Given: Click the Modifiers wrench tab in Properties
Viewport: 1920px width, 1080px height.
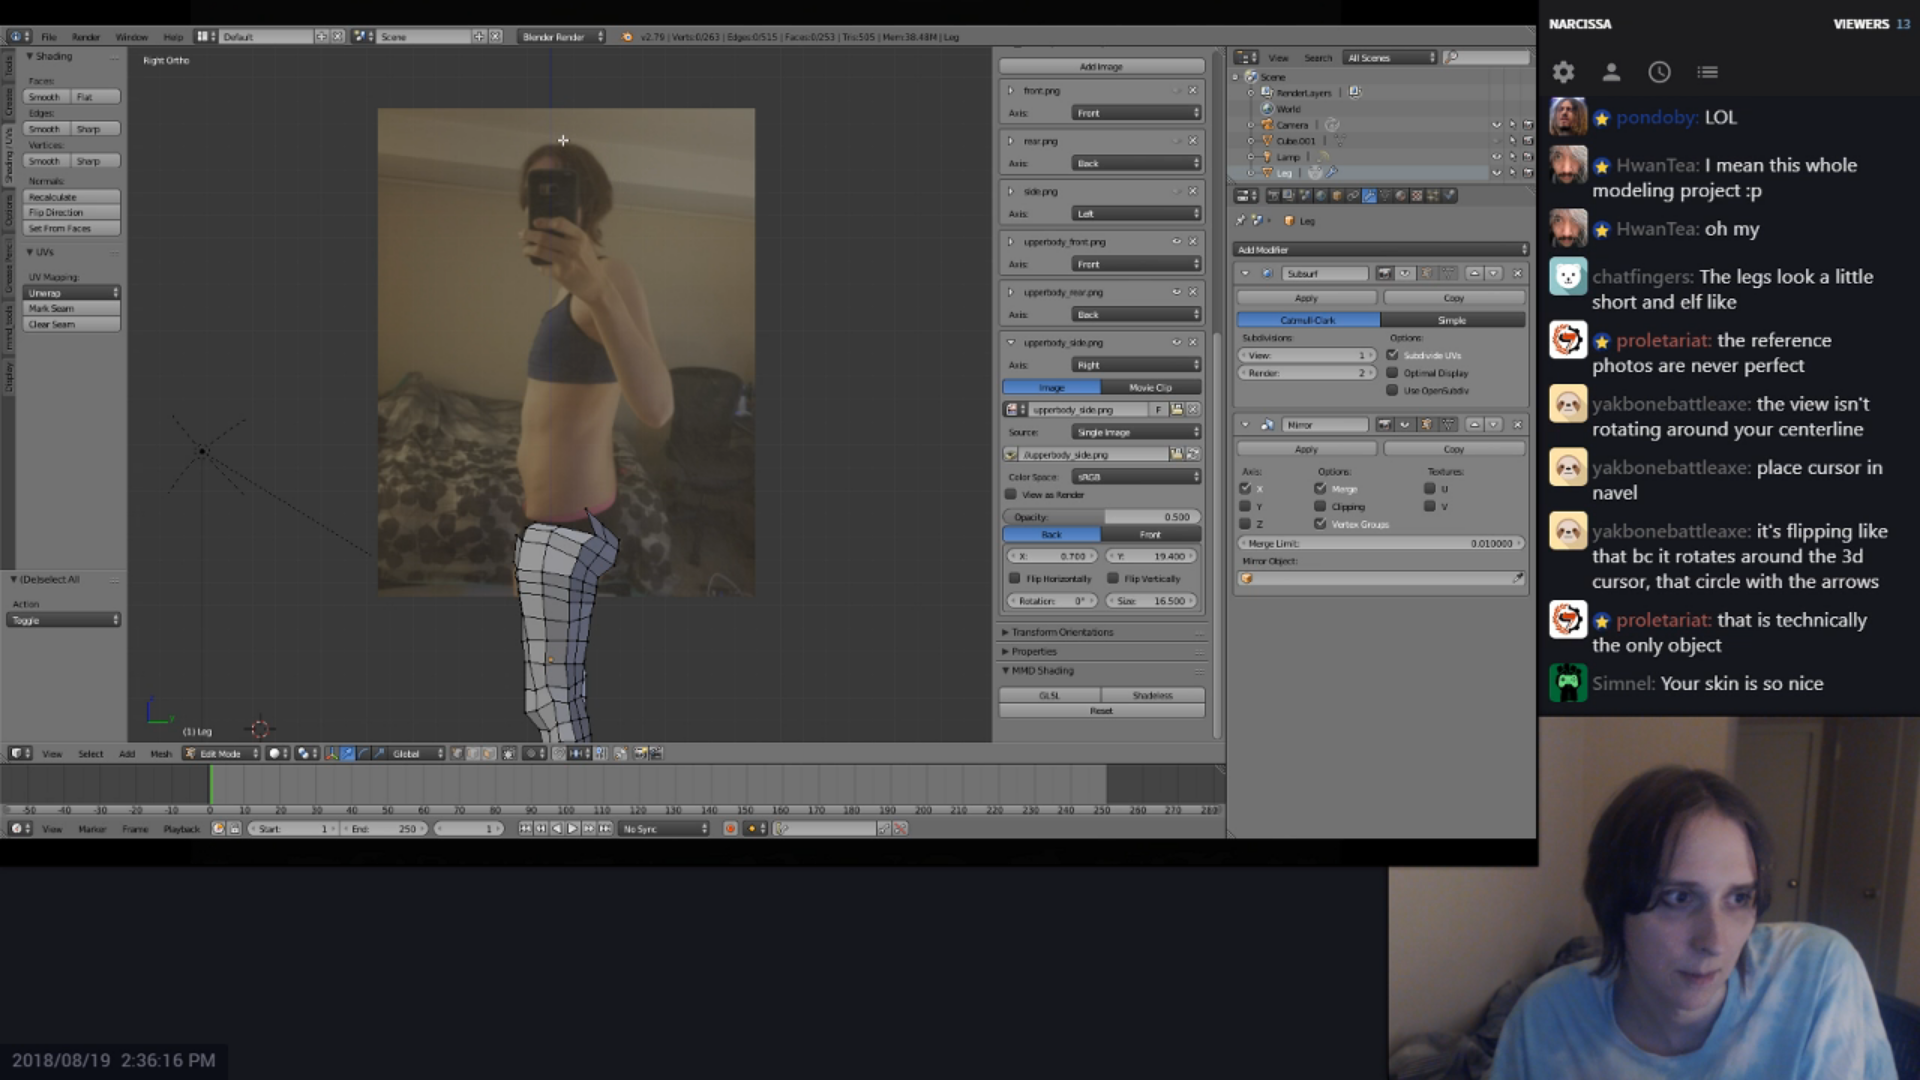Looking at the screenshot, I should [x=1369, y=196].
